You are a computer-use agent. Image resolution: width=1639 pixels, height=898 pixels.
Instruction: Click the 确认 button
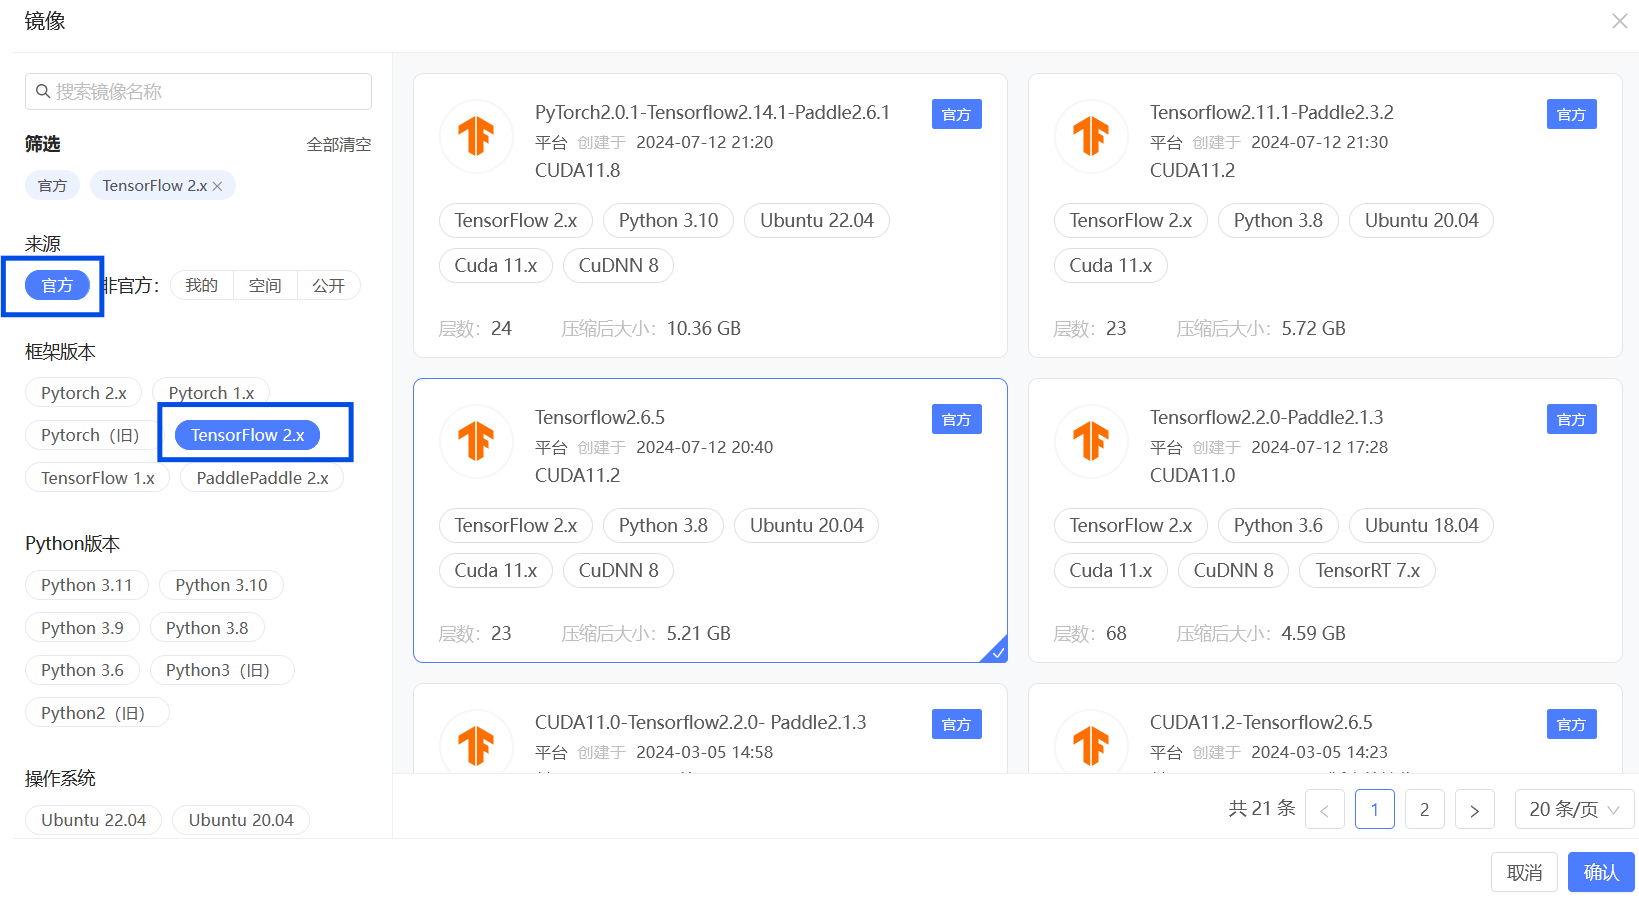pos(1600,872)
